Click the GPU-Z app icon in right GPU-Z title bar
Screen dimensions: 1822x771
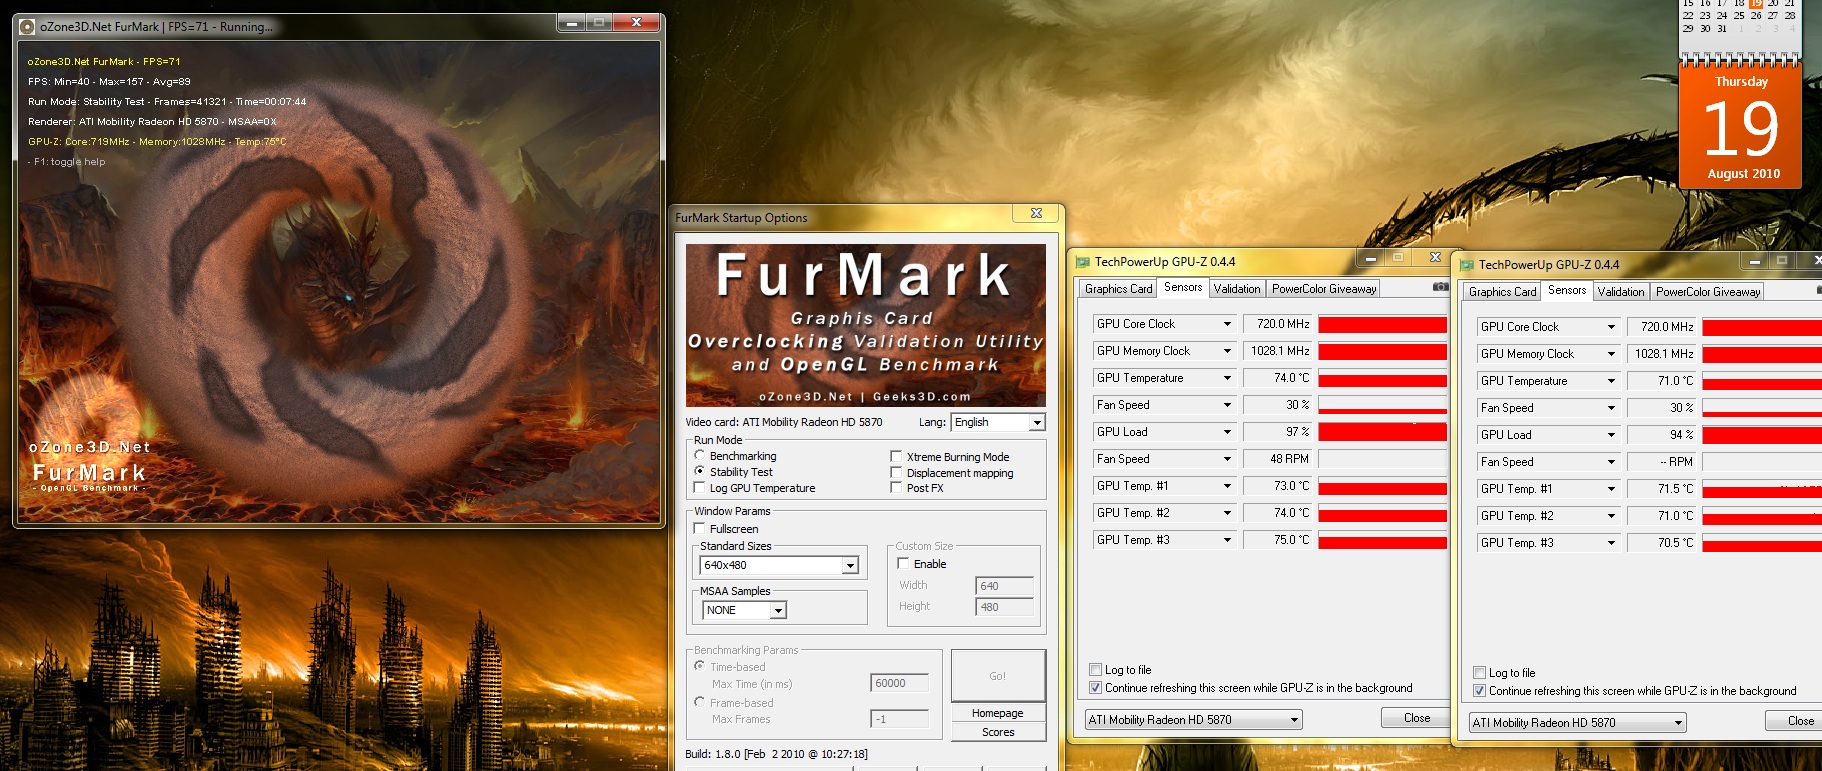[1466, 265]
